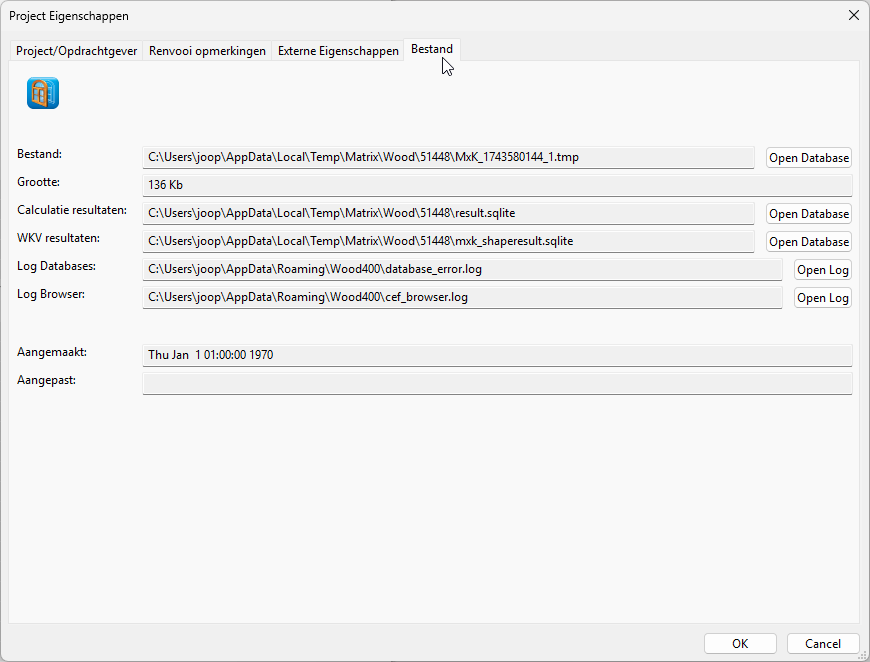Open the WKV resultaten database
870x662 pixels.
click(808, 241)
